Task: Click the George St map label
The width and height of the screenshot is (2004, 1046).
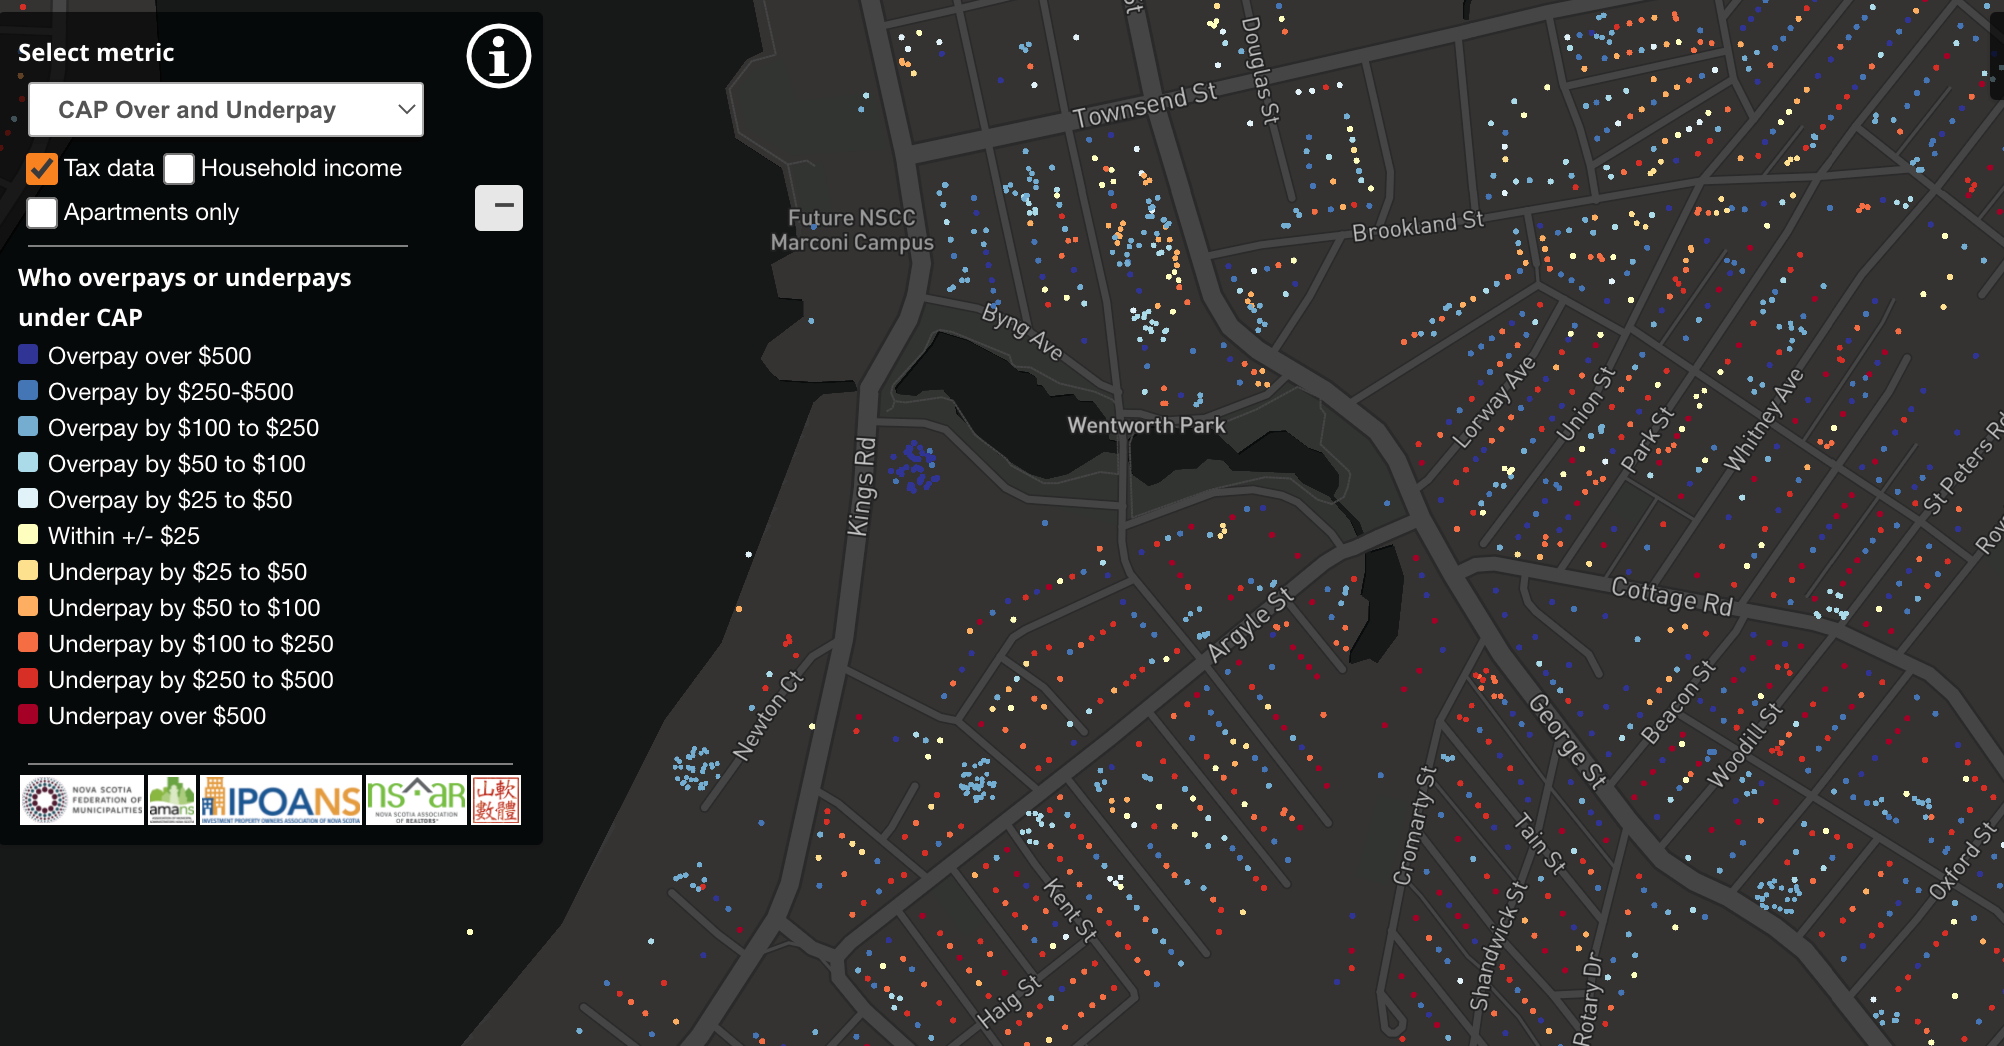Action: click(x=1567, y=741)
